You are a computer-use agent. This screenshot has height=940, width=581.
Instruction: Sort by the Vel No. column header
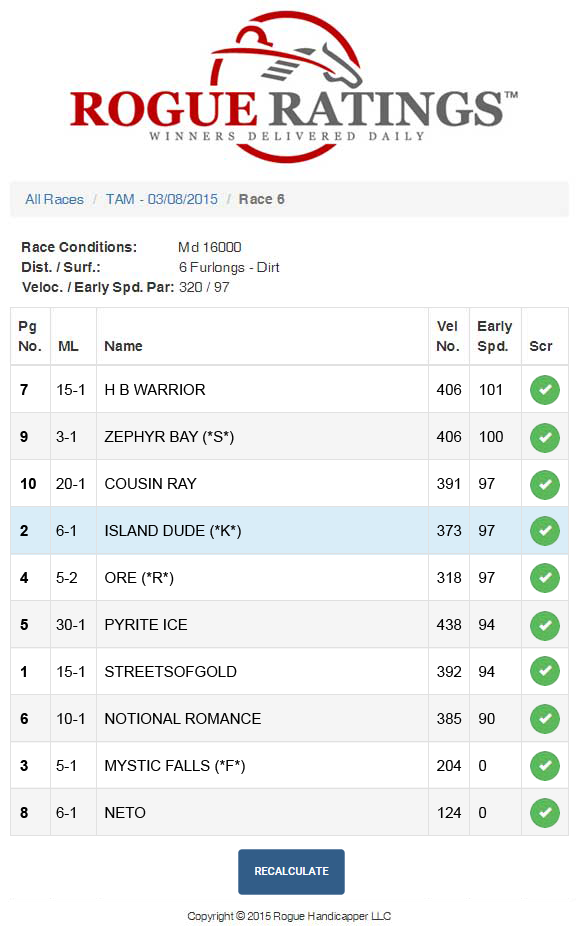pos(449,336)
